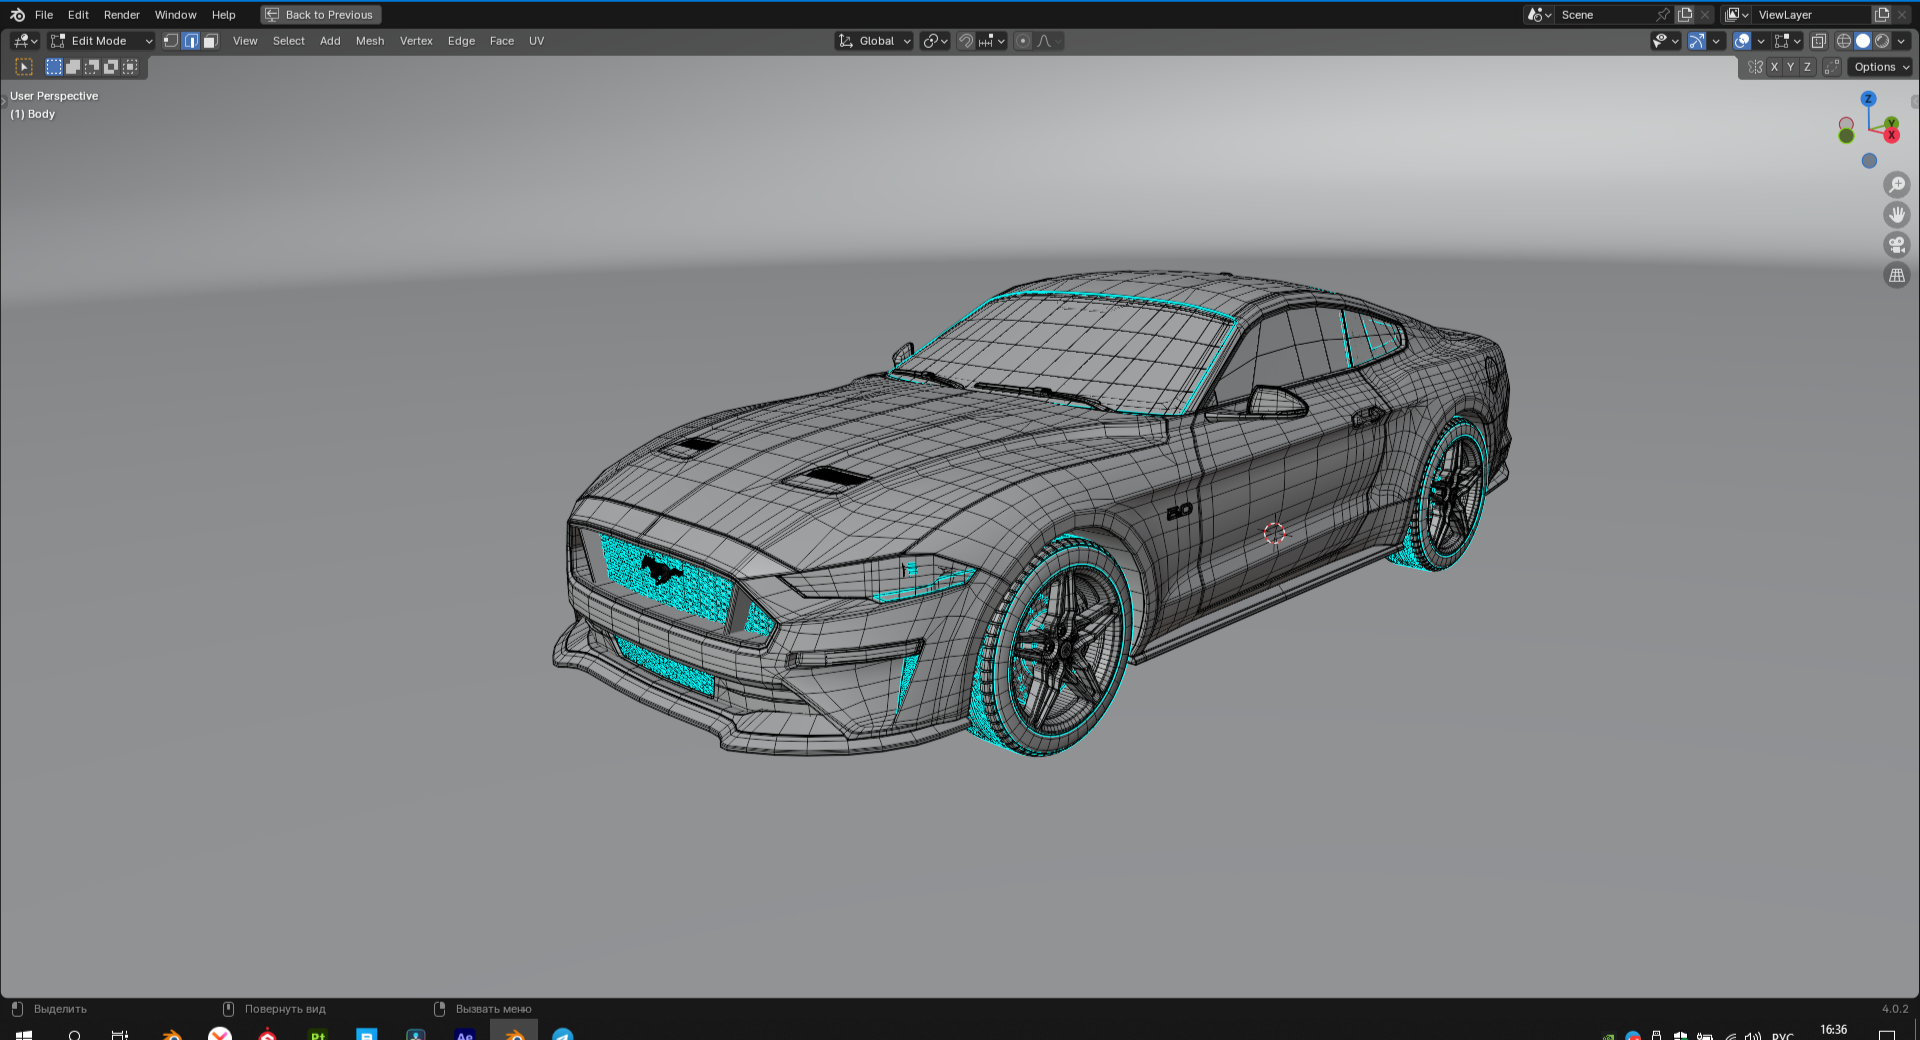Select the Tweak select tool icon

coord(24,67)
